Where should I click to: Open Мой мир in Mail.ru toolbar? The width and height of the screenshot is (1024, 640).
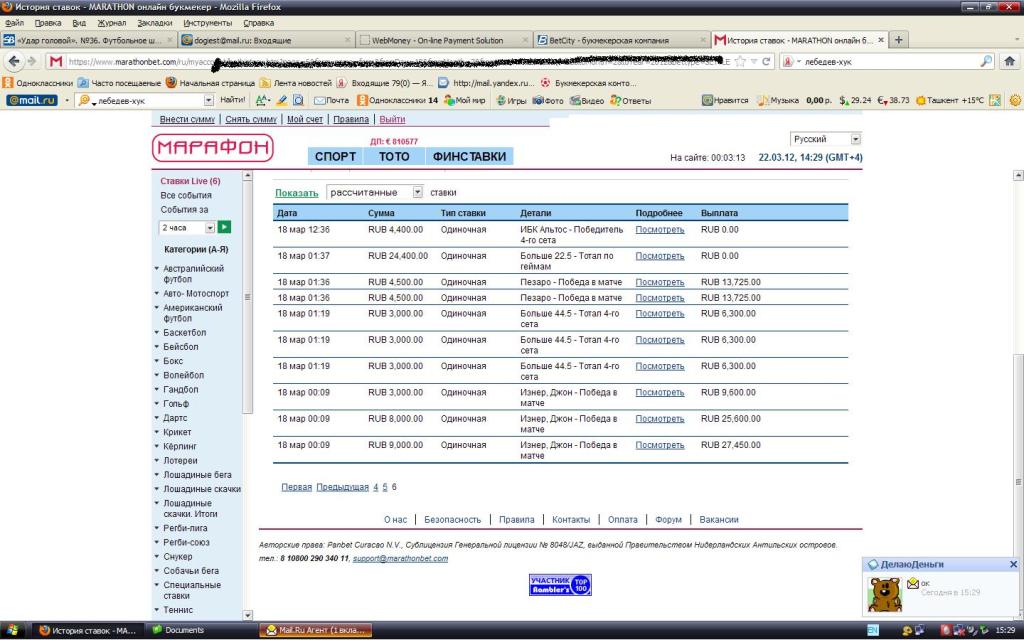tap(464, 101)
